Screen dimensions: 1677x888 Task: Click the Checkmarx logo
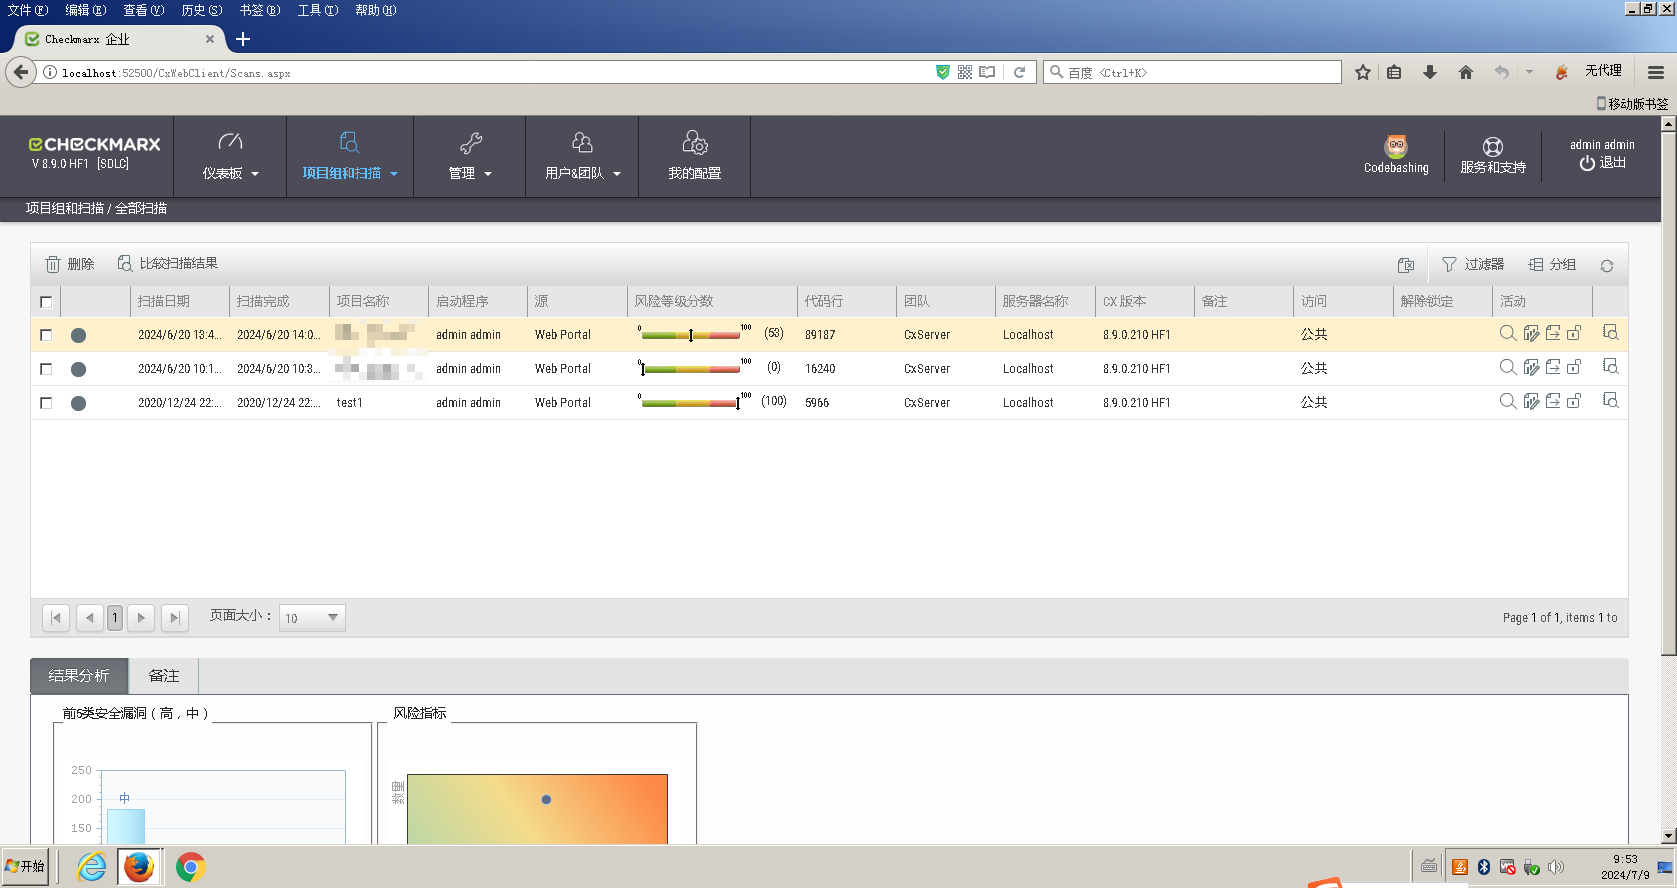click(x=94, y=144)
